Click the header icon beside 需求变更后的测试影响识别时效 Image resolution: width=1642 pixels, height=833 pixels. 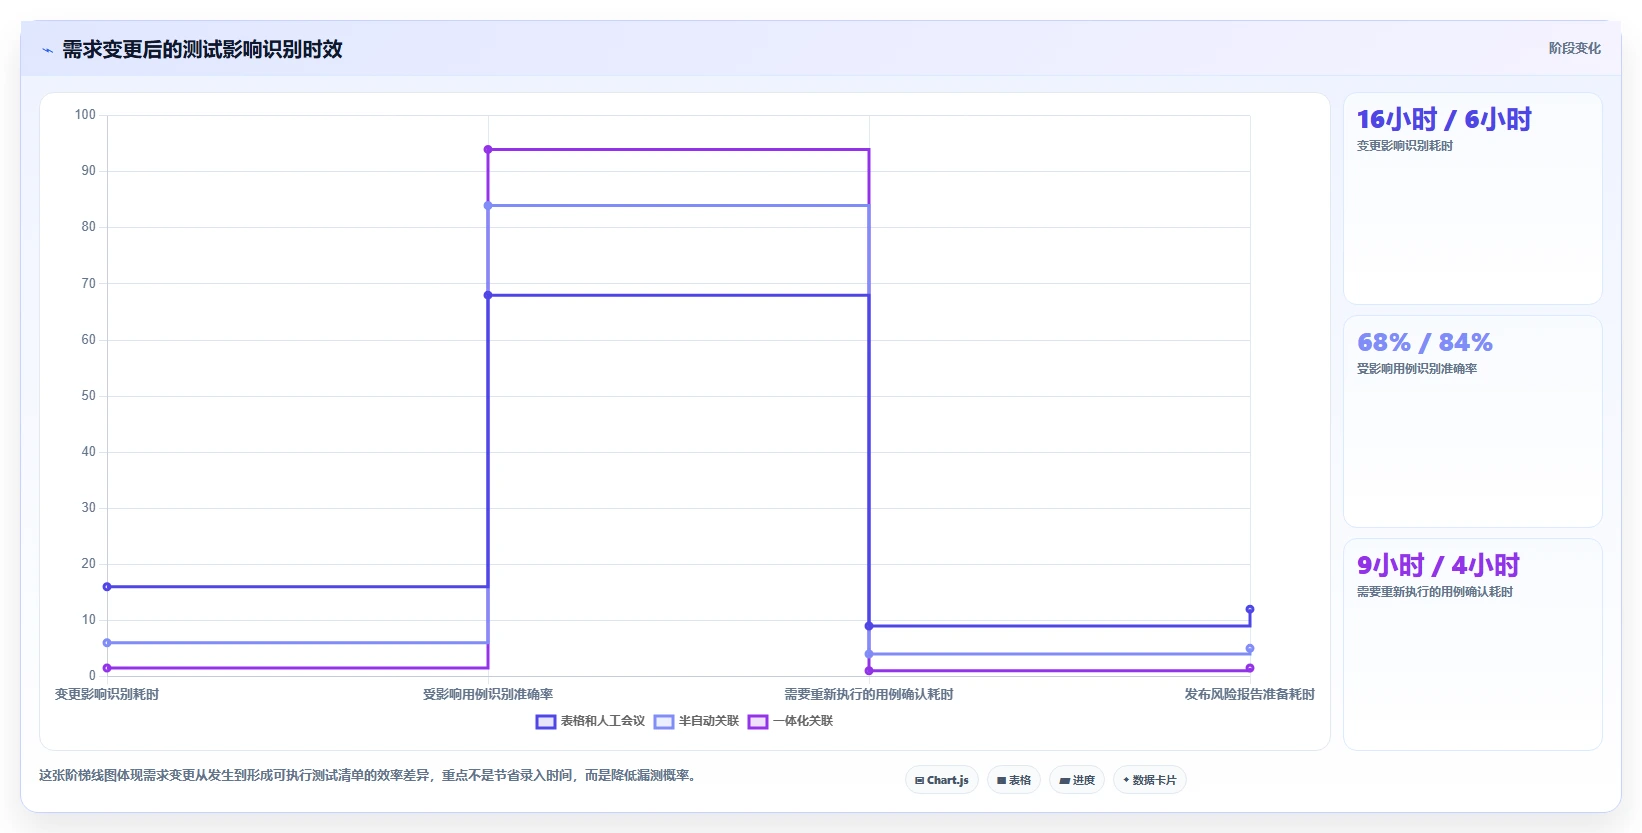coord(47,50)
